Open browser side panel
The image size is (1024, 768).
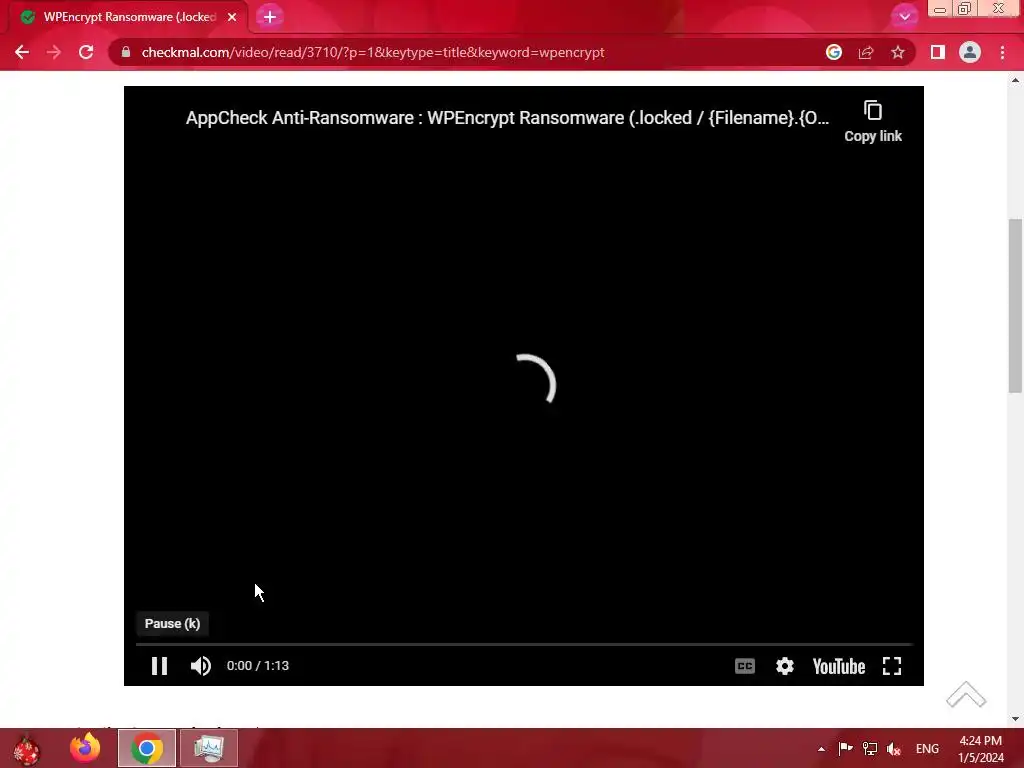[937, 52]
